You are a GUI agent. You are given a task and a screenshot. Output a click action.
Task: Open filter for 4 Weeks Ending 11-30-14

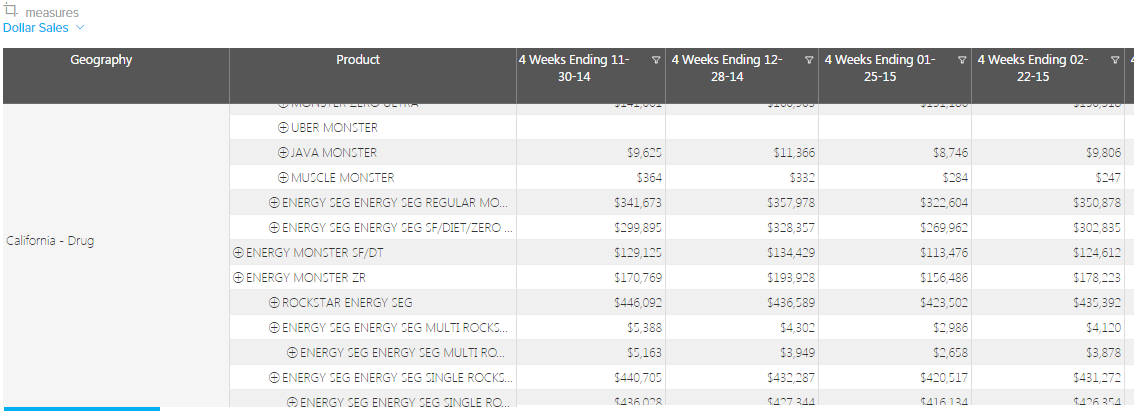[x=655, y=61]
